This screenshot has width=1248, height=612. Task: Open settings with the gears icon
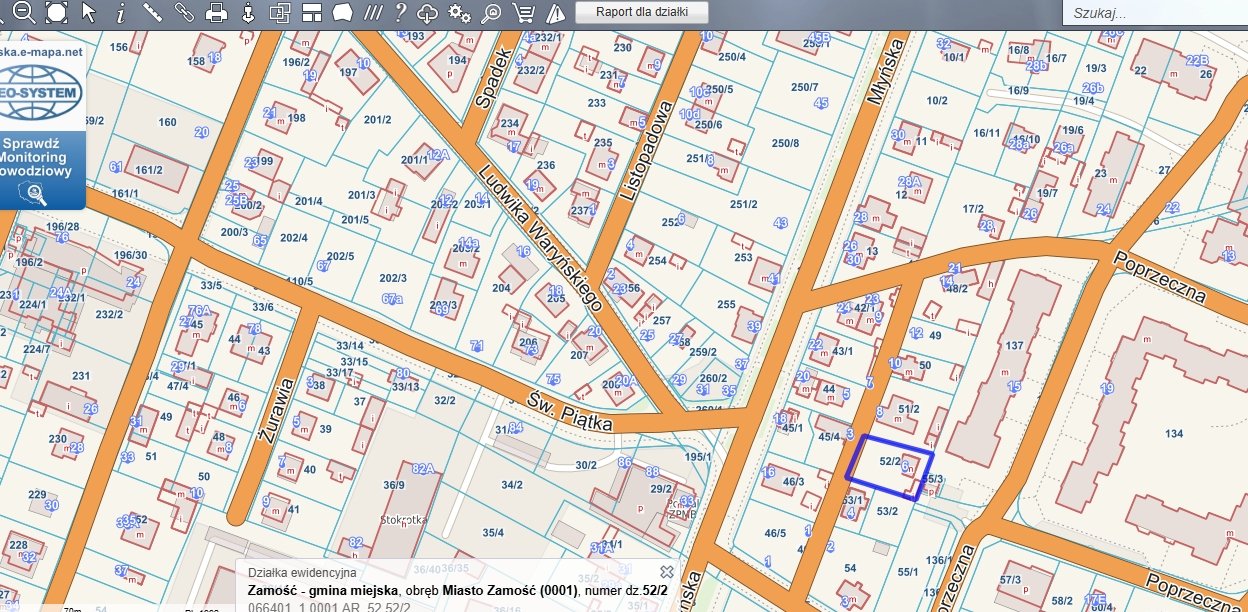460,12
